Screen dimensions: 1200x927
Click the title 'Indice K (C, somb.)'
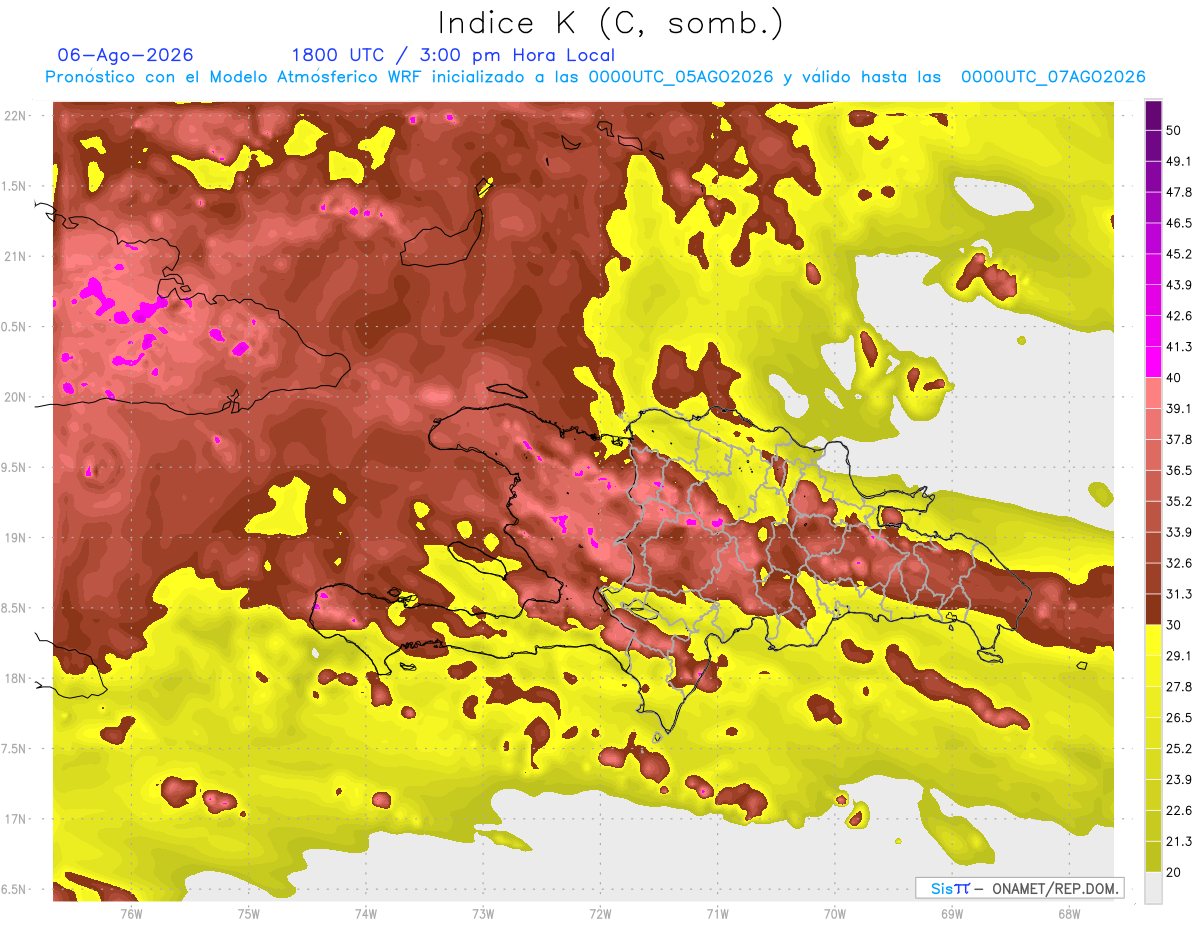[611, 23]
